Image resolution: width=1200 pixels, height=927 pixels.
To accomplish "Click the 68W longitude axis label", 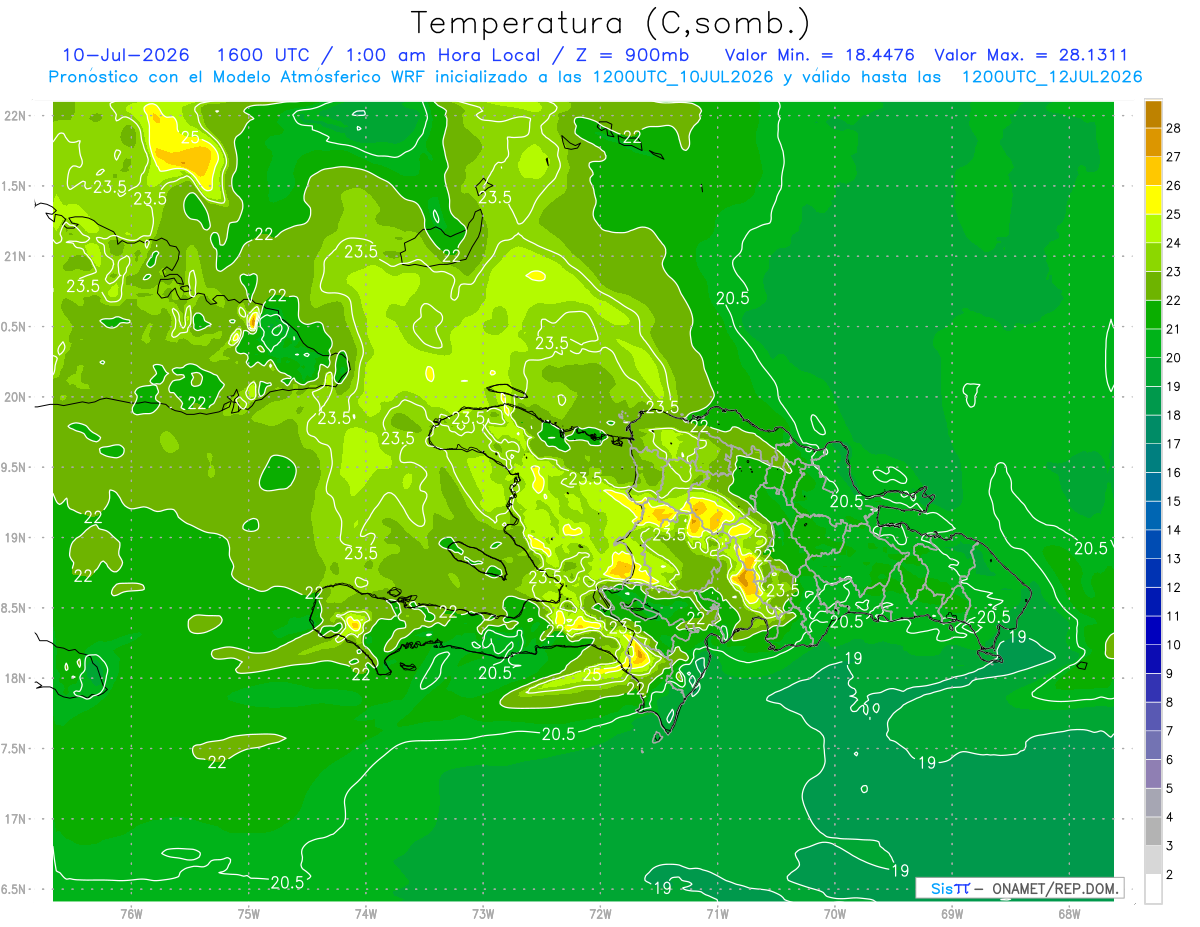I will coord(1069,914).
